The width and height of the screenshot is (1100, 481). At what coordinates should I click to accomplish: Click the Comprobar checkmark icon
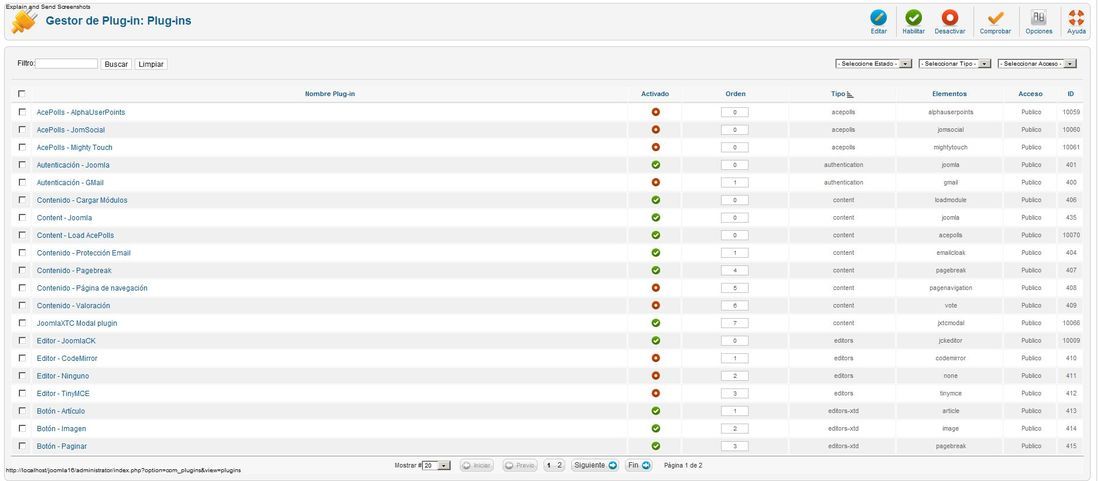(x=995, y=18)
